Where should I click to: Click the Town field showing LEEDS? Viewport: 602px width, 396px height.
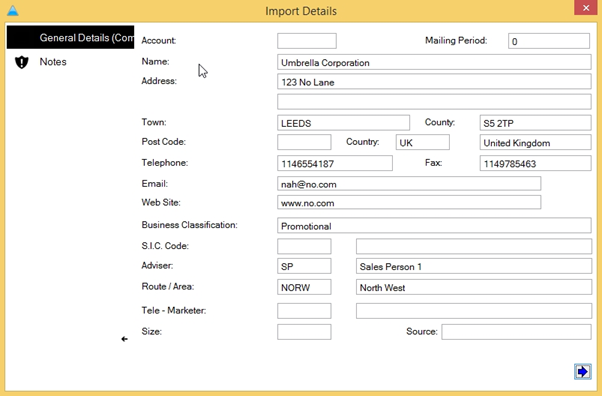(x=343, y=123)
